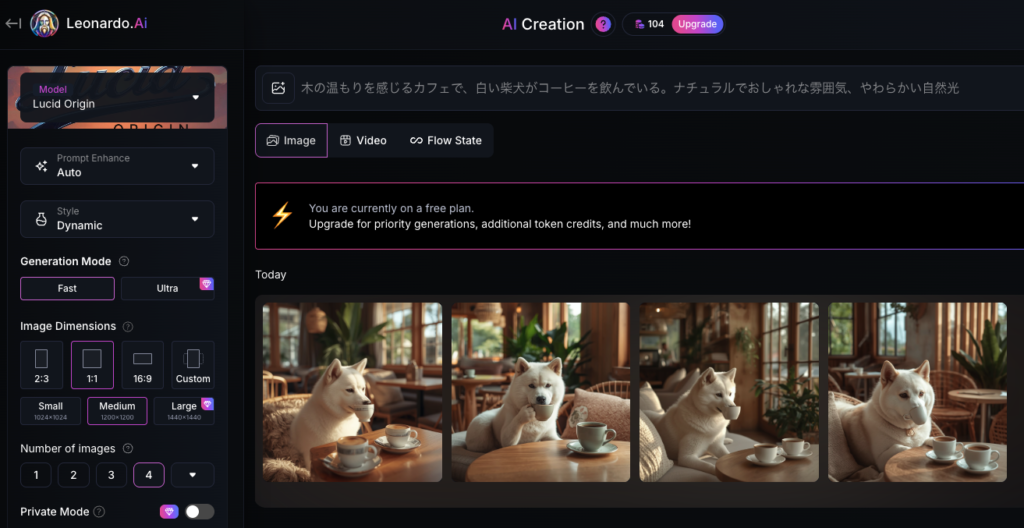This screenshot has height=528, width=1024.
Task: Open the Style Dynamic dropdown
Action: pyautogui.click(x=118, y=219)
